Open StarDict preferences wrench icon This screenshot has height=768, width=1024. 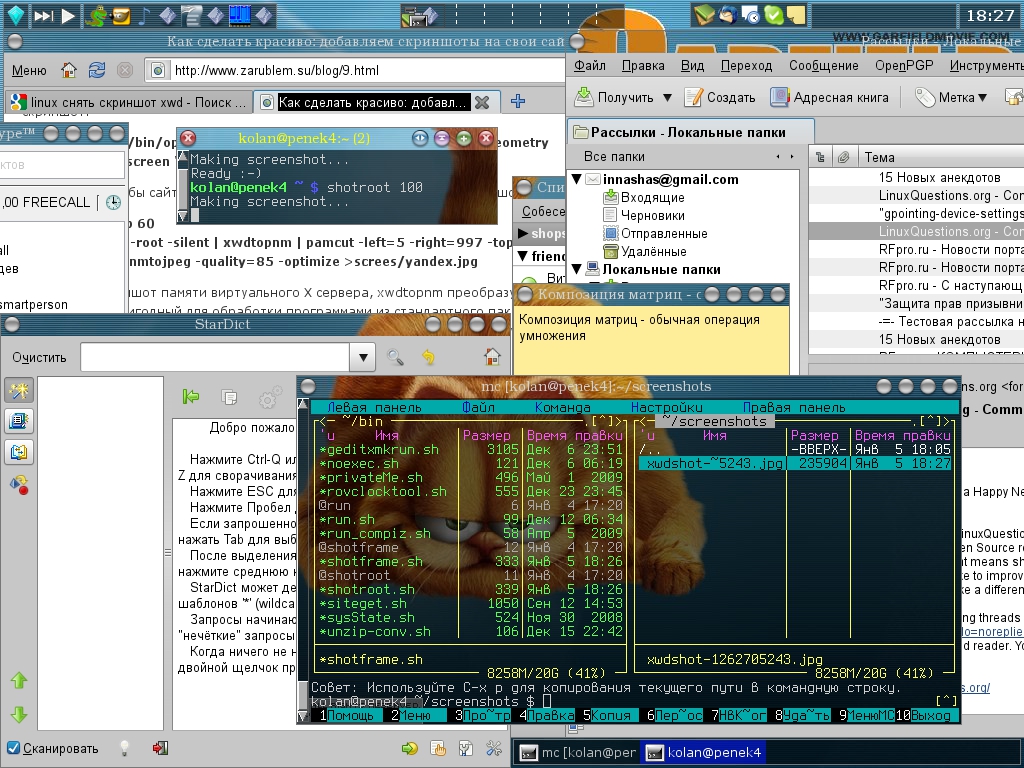pyautogui.click(x=494, y=748)
